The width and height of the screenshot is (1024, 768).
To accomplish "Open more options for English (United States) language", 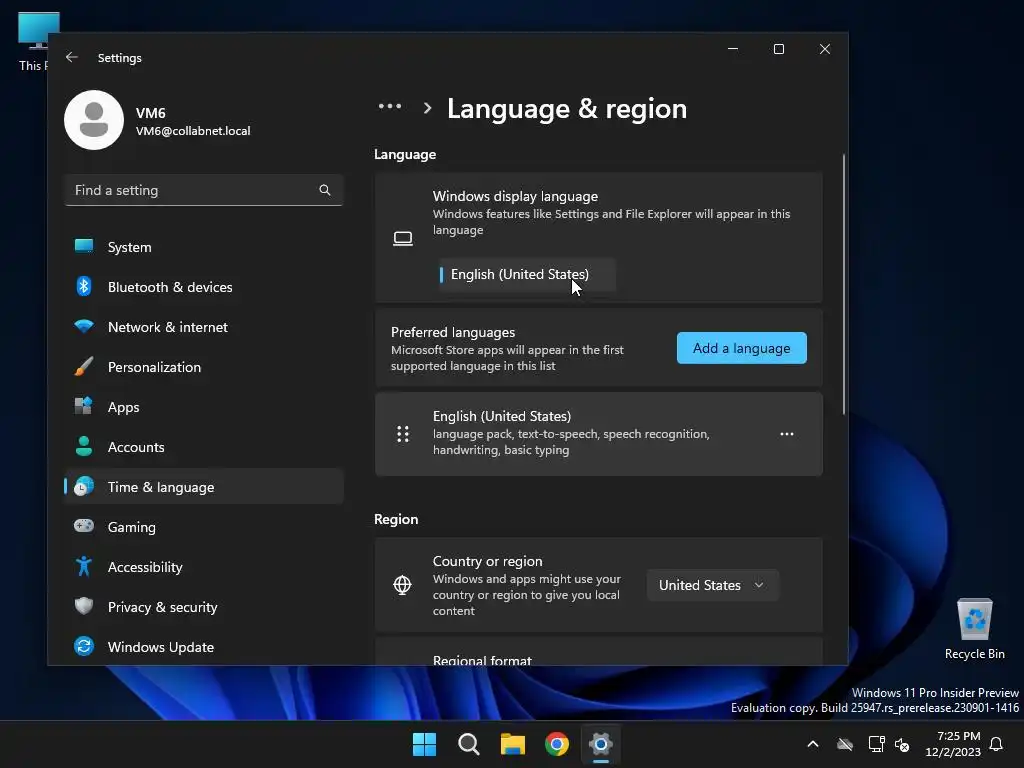I will [787, 434].
